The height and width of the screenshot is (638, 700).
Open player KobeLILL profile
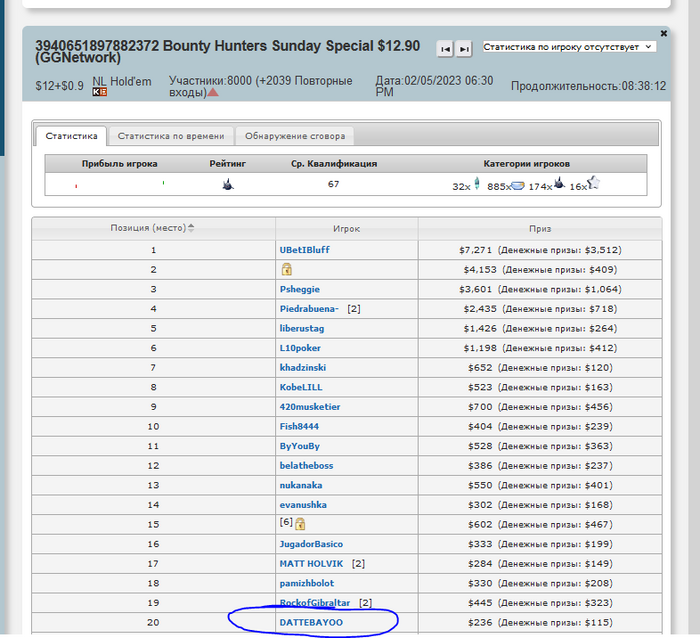coord(301,387)
